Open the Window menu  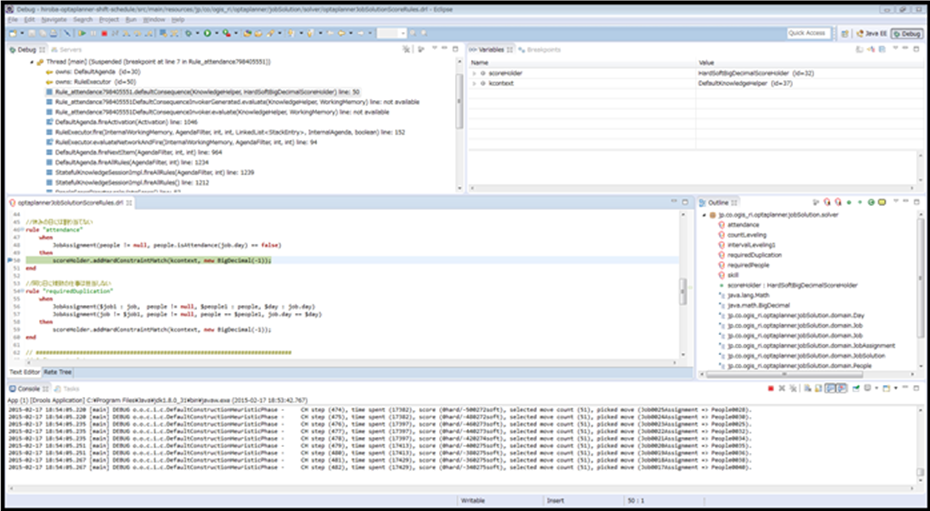154,20
